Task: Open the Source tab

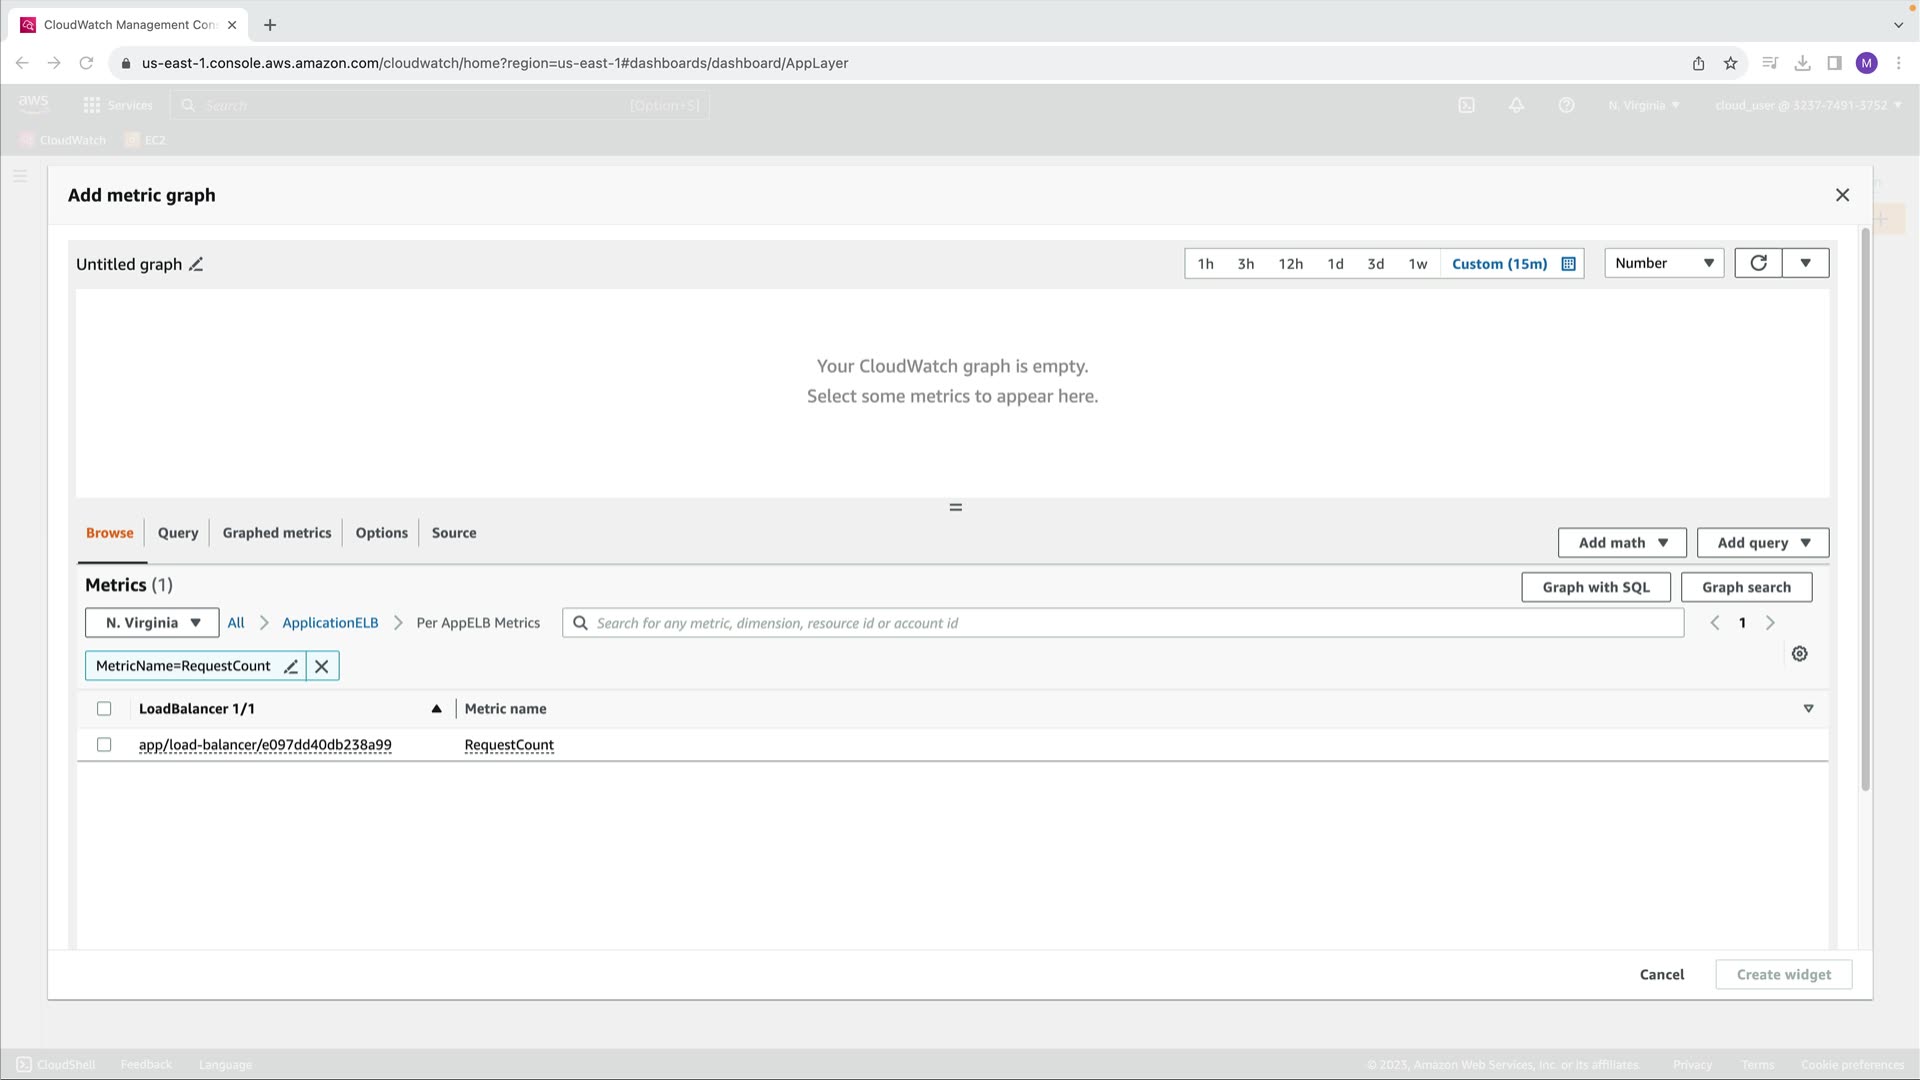Action: (453, 533)
